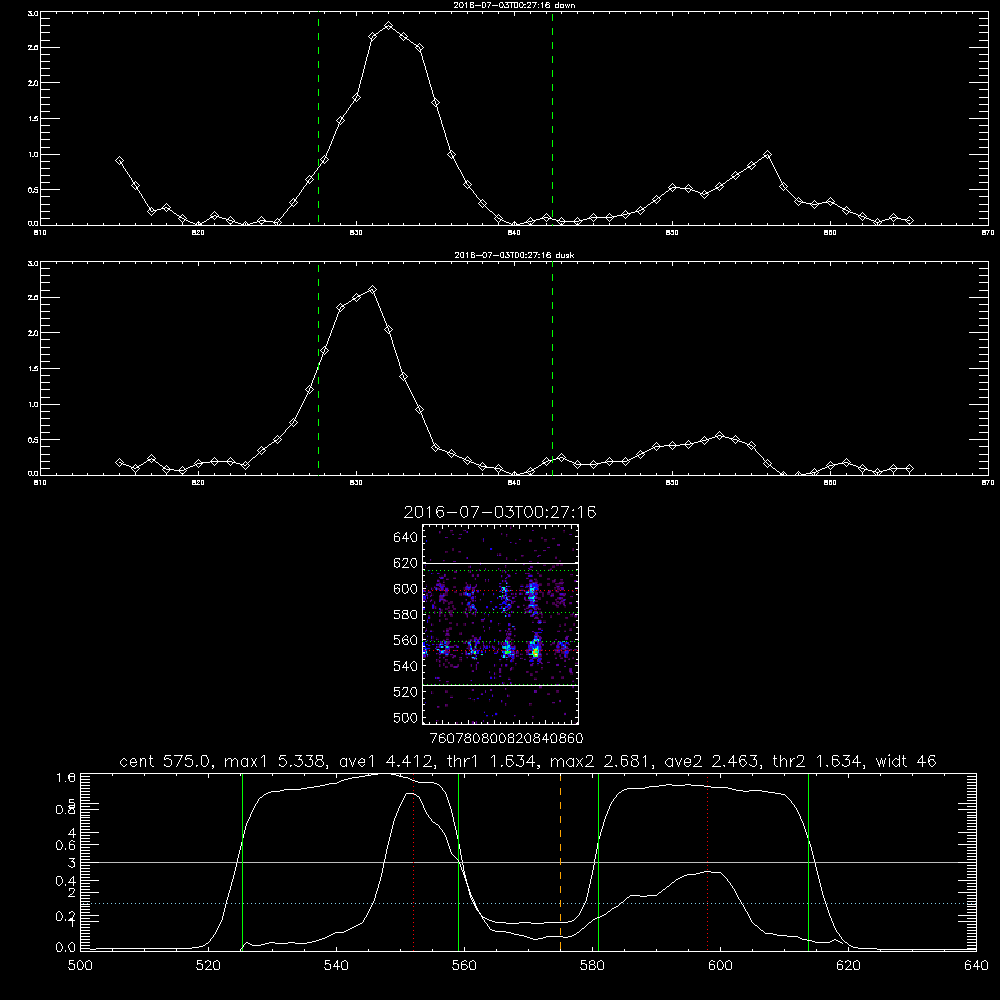Image resolution: width=1000 pixels, height=1000 pixels.
Task: Click the green vertical line near 525 in bottom plot
Action: coord(242,862)
